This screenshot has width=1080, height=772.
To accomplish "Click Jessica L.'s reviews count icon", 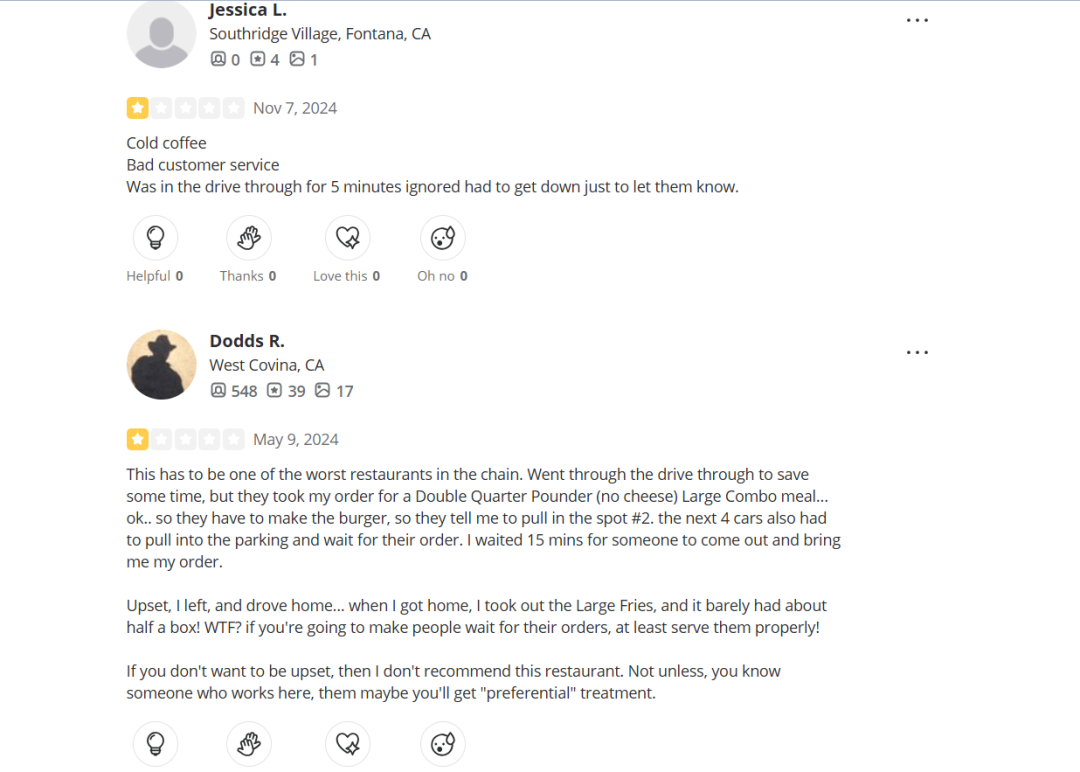I will point(257,60).
